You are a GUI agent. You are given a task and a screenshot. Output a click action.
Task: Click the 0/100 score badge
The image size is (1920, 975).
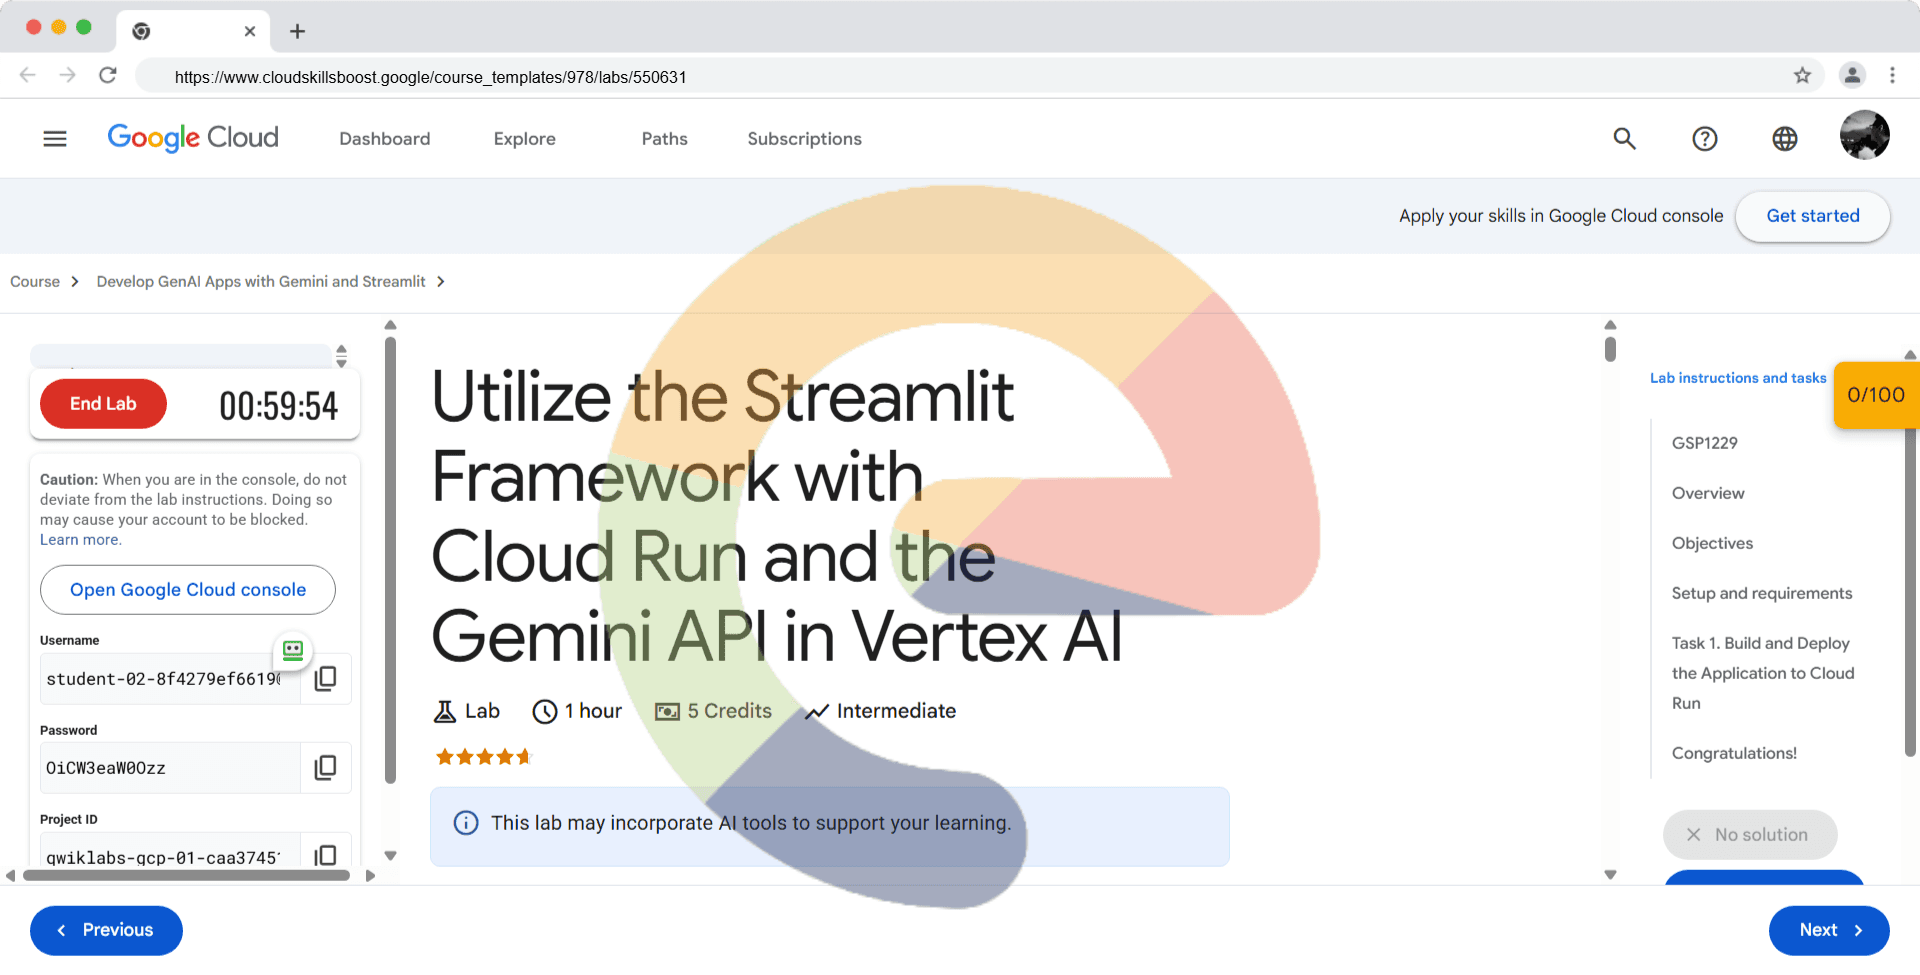point(1876,395)
